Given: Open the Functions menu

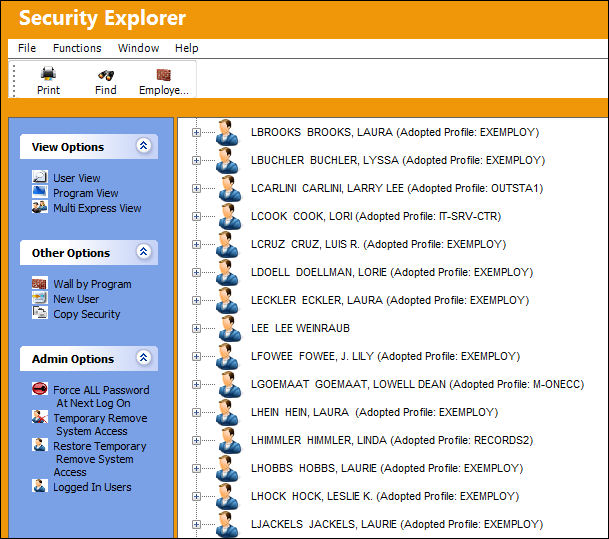Looking at the screenshot, I should point(77,48).
